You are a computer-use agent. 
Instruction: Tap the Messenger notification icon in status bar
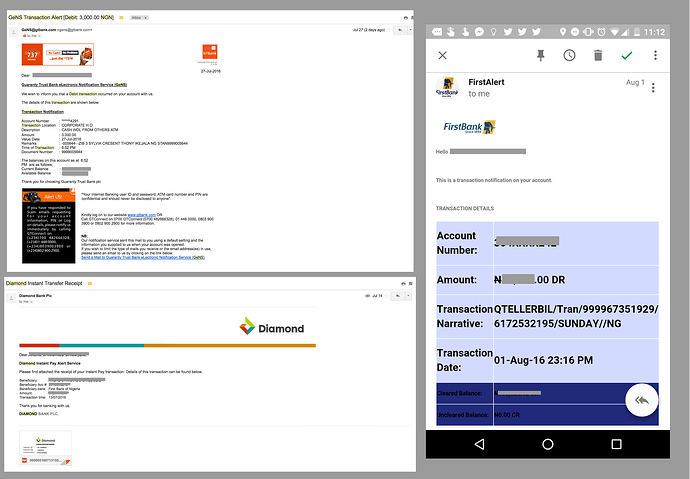[479, 32]
